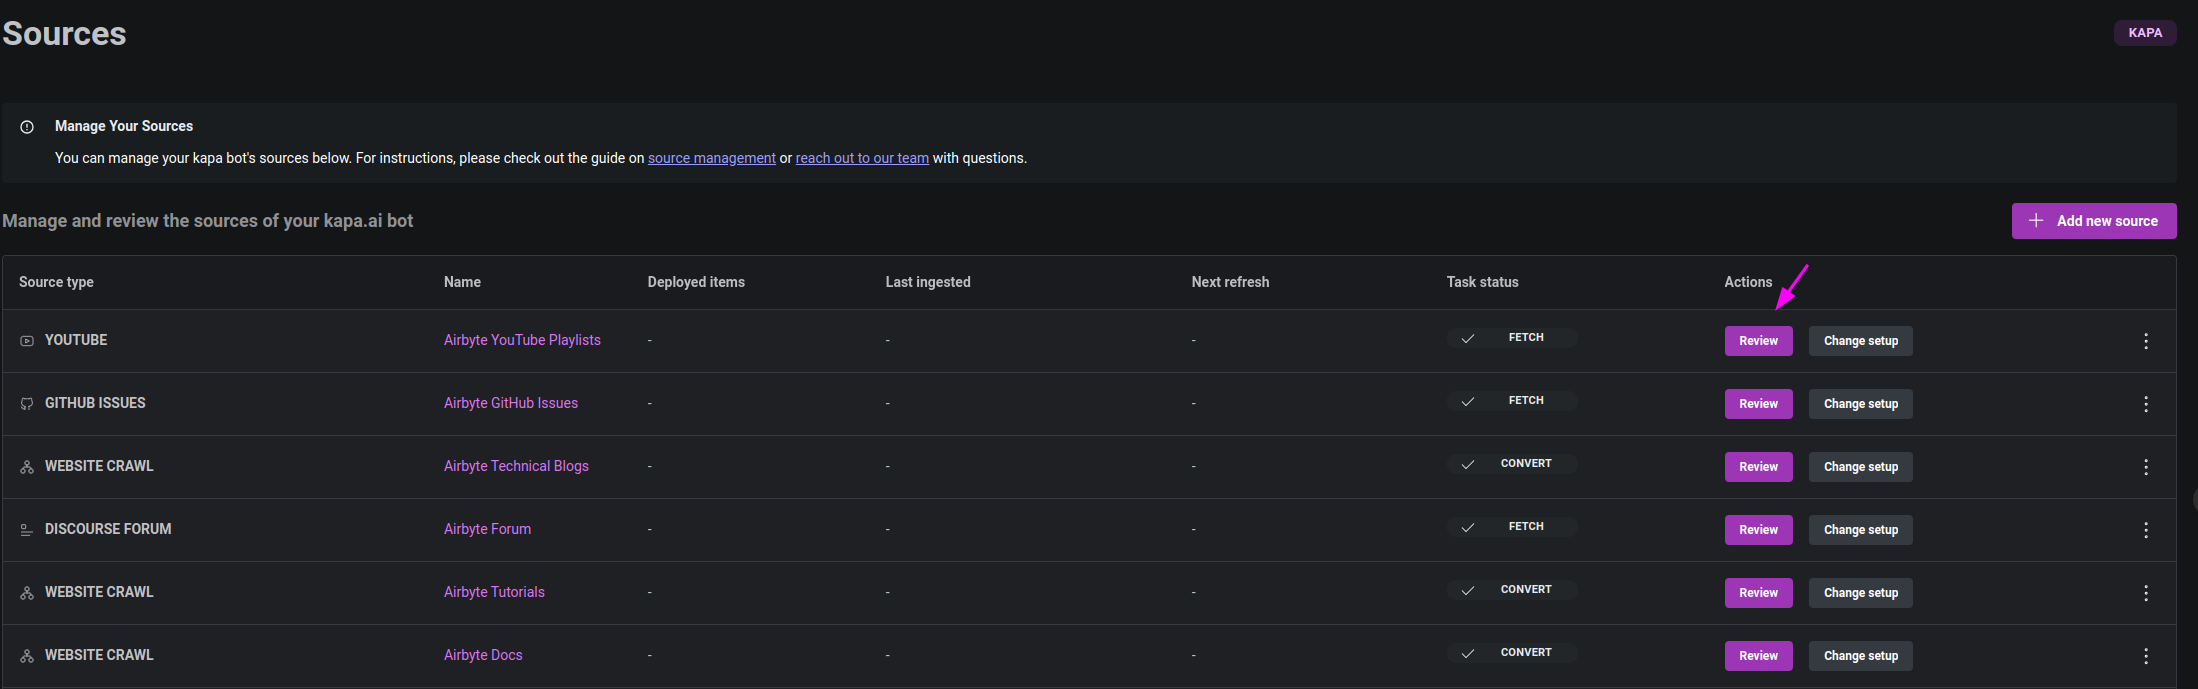
Task: Open the Airbyte Tutorials source name
Action: (x=494, y=592)
